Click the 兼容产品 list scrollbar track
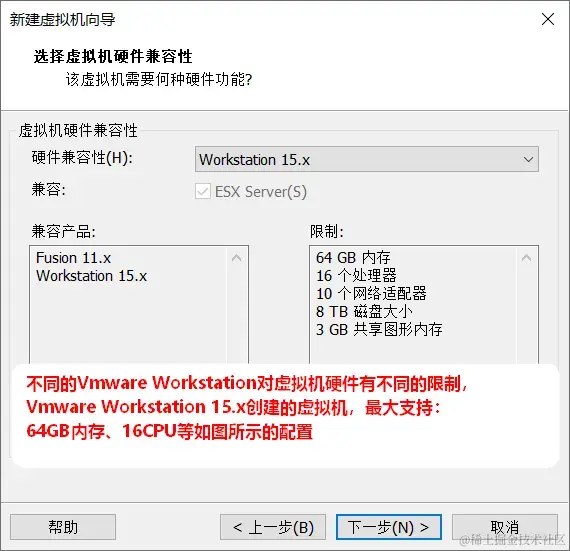Viewport: 570px width, 551px height. coord(237,315)
